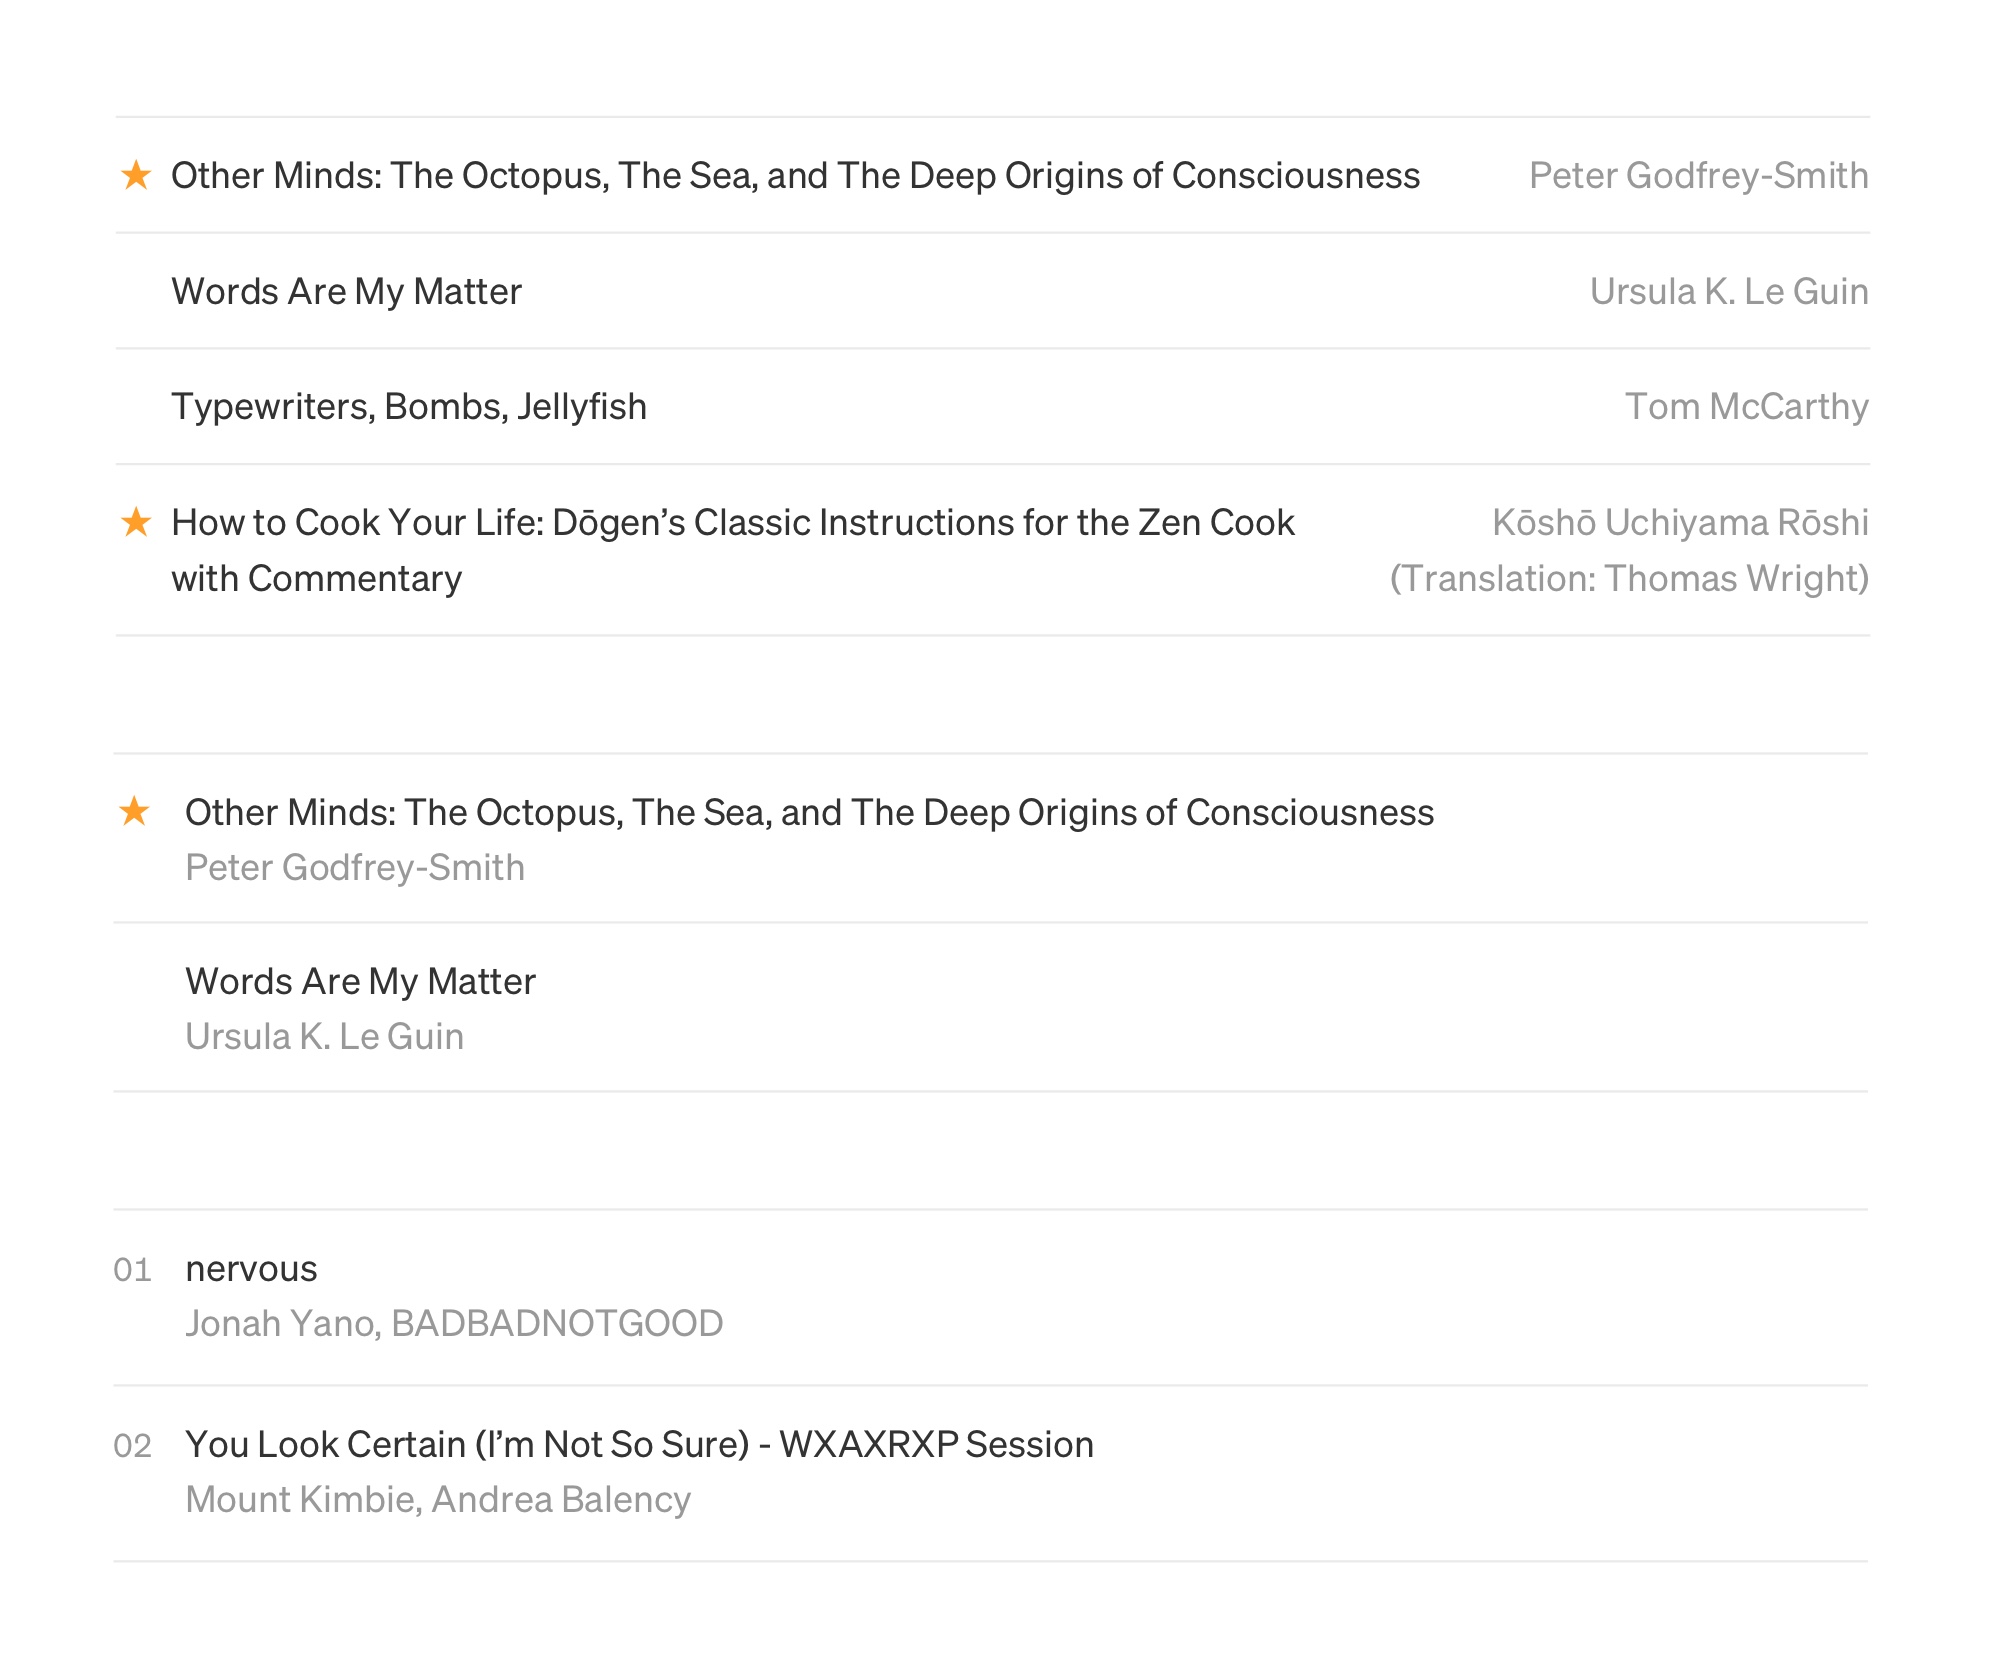This screenshot has width=2000, height=1678.
Task: Select Words Are My Matter in second list
Action: tap(360, 981)
